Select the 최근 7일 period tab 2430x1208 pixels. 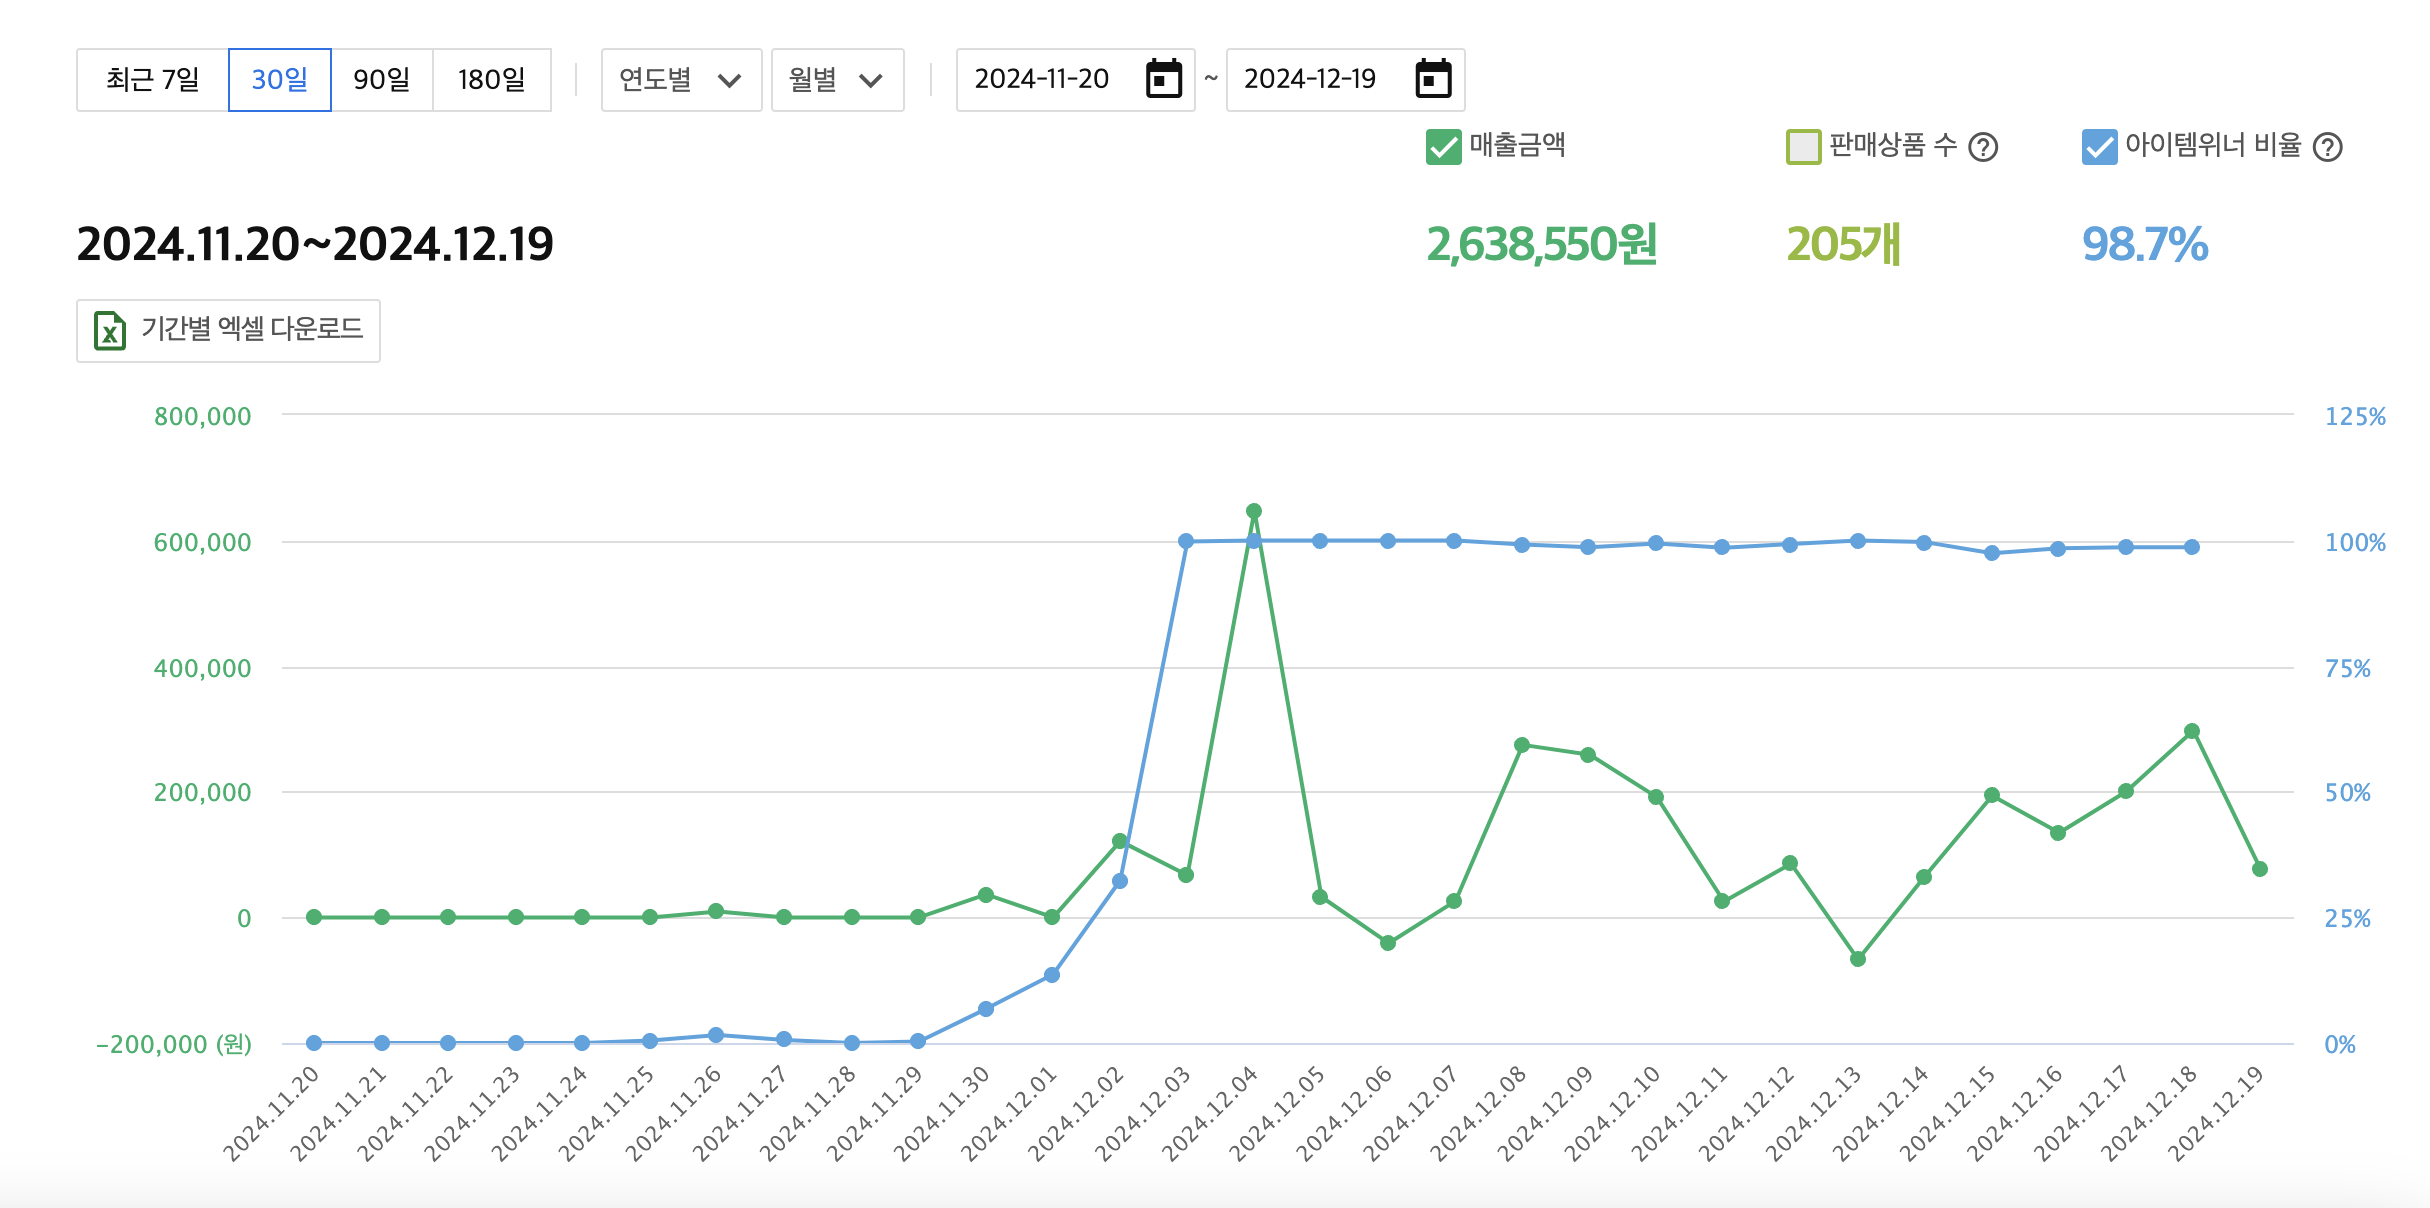click(153, 80)
